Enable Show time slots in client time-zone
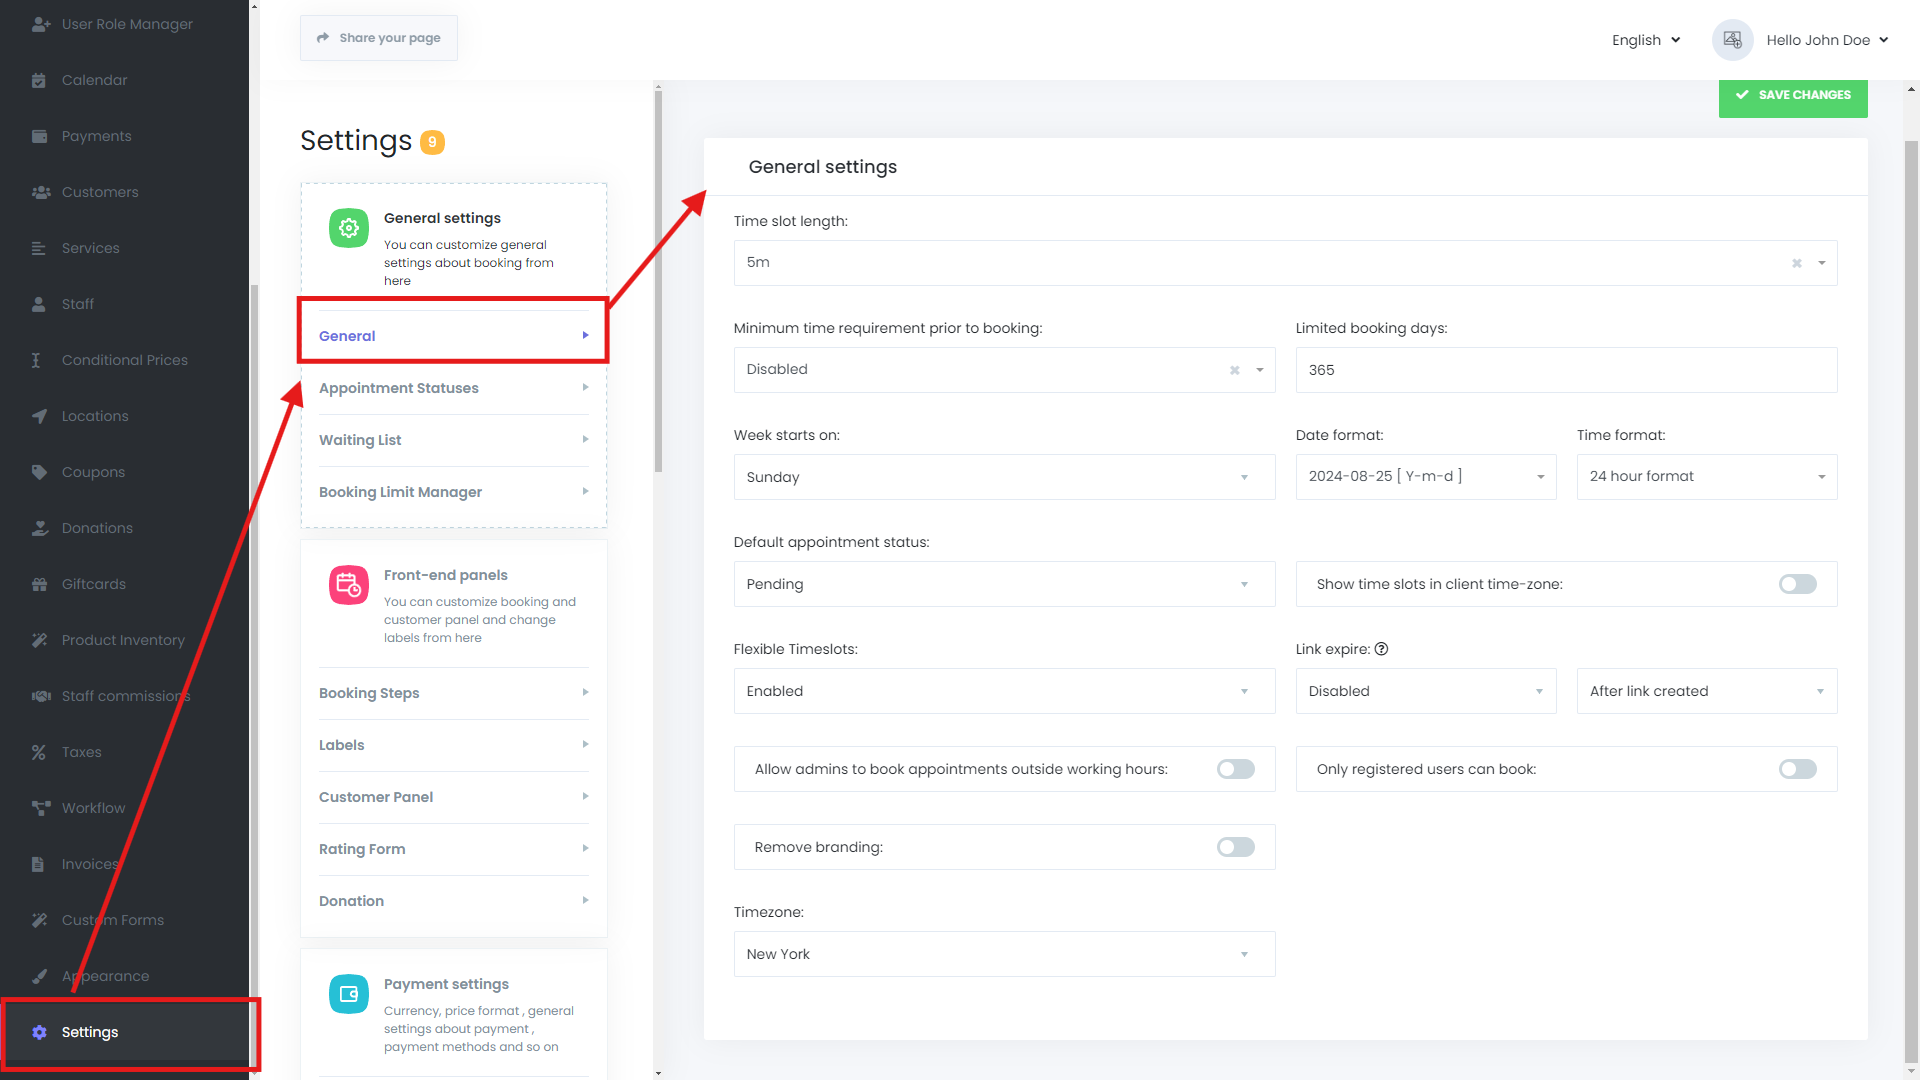 click(1797, 584)
